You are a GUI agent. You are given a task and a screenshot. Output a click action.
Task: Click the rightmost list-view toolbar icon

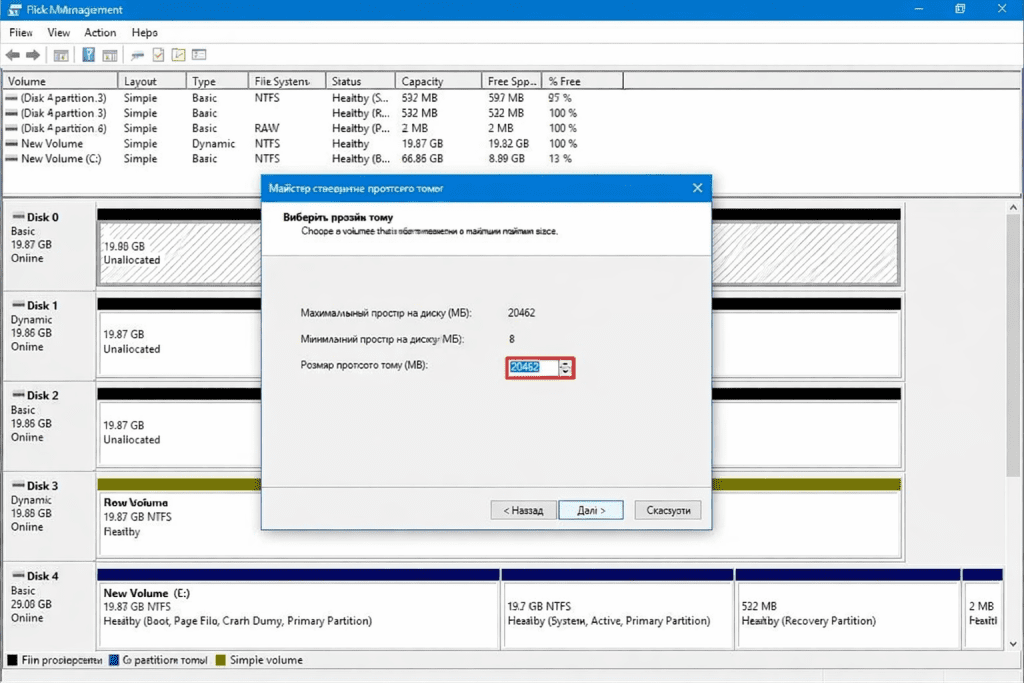[199, 55]
